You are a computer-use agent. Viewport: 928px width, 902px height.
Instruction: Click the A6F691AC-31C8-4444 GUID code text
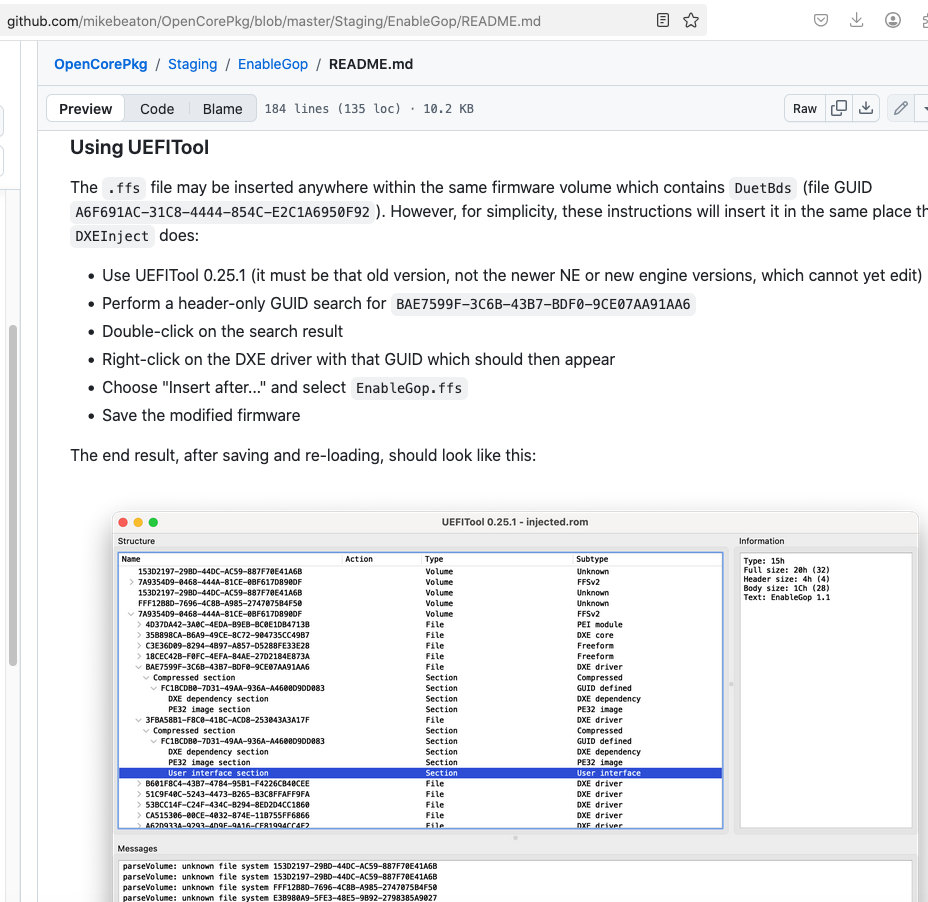tap(223, 212)
